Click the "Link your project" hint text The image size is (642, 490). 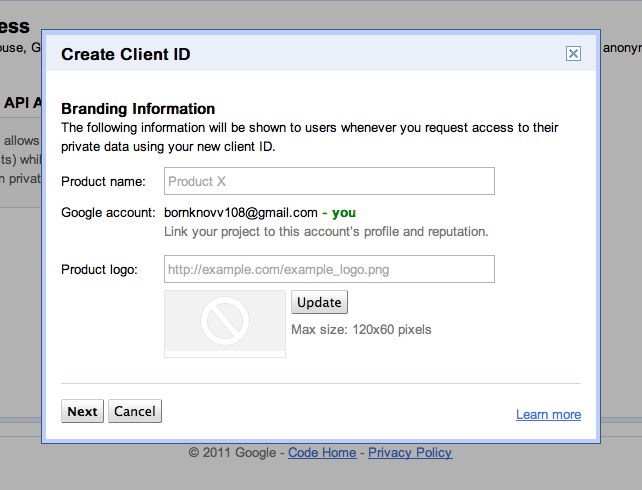(x=326, y=231)
